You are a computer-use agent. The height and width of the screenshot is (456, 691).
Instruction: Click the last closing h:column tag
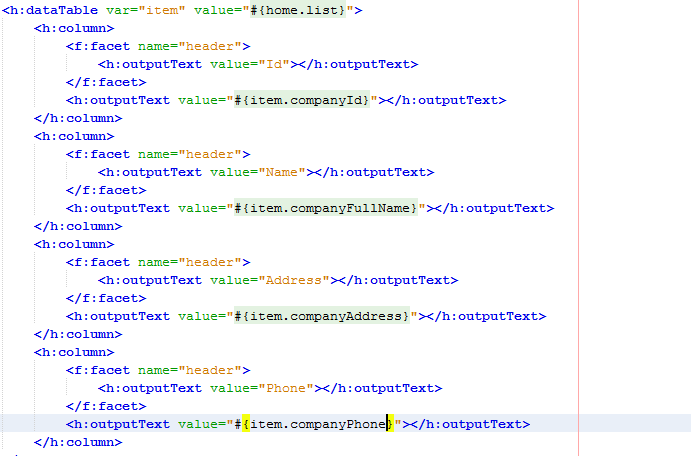(78, 442)
